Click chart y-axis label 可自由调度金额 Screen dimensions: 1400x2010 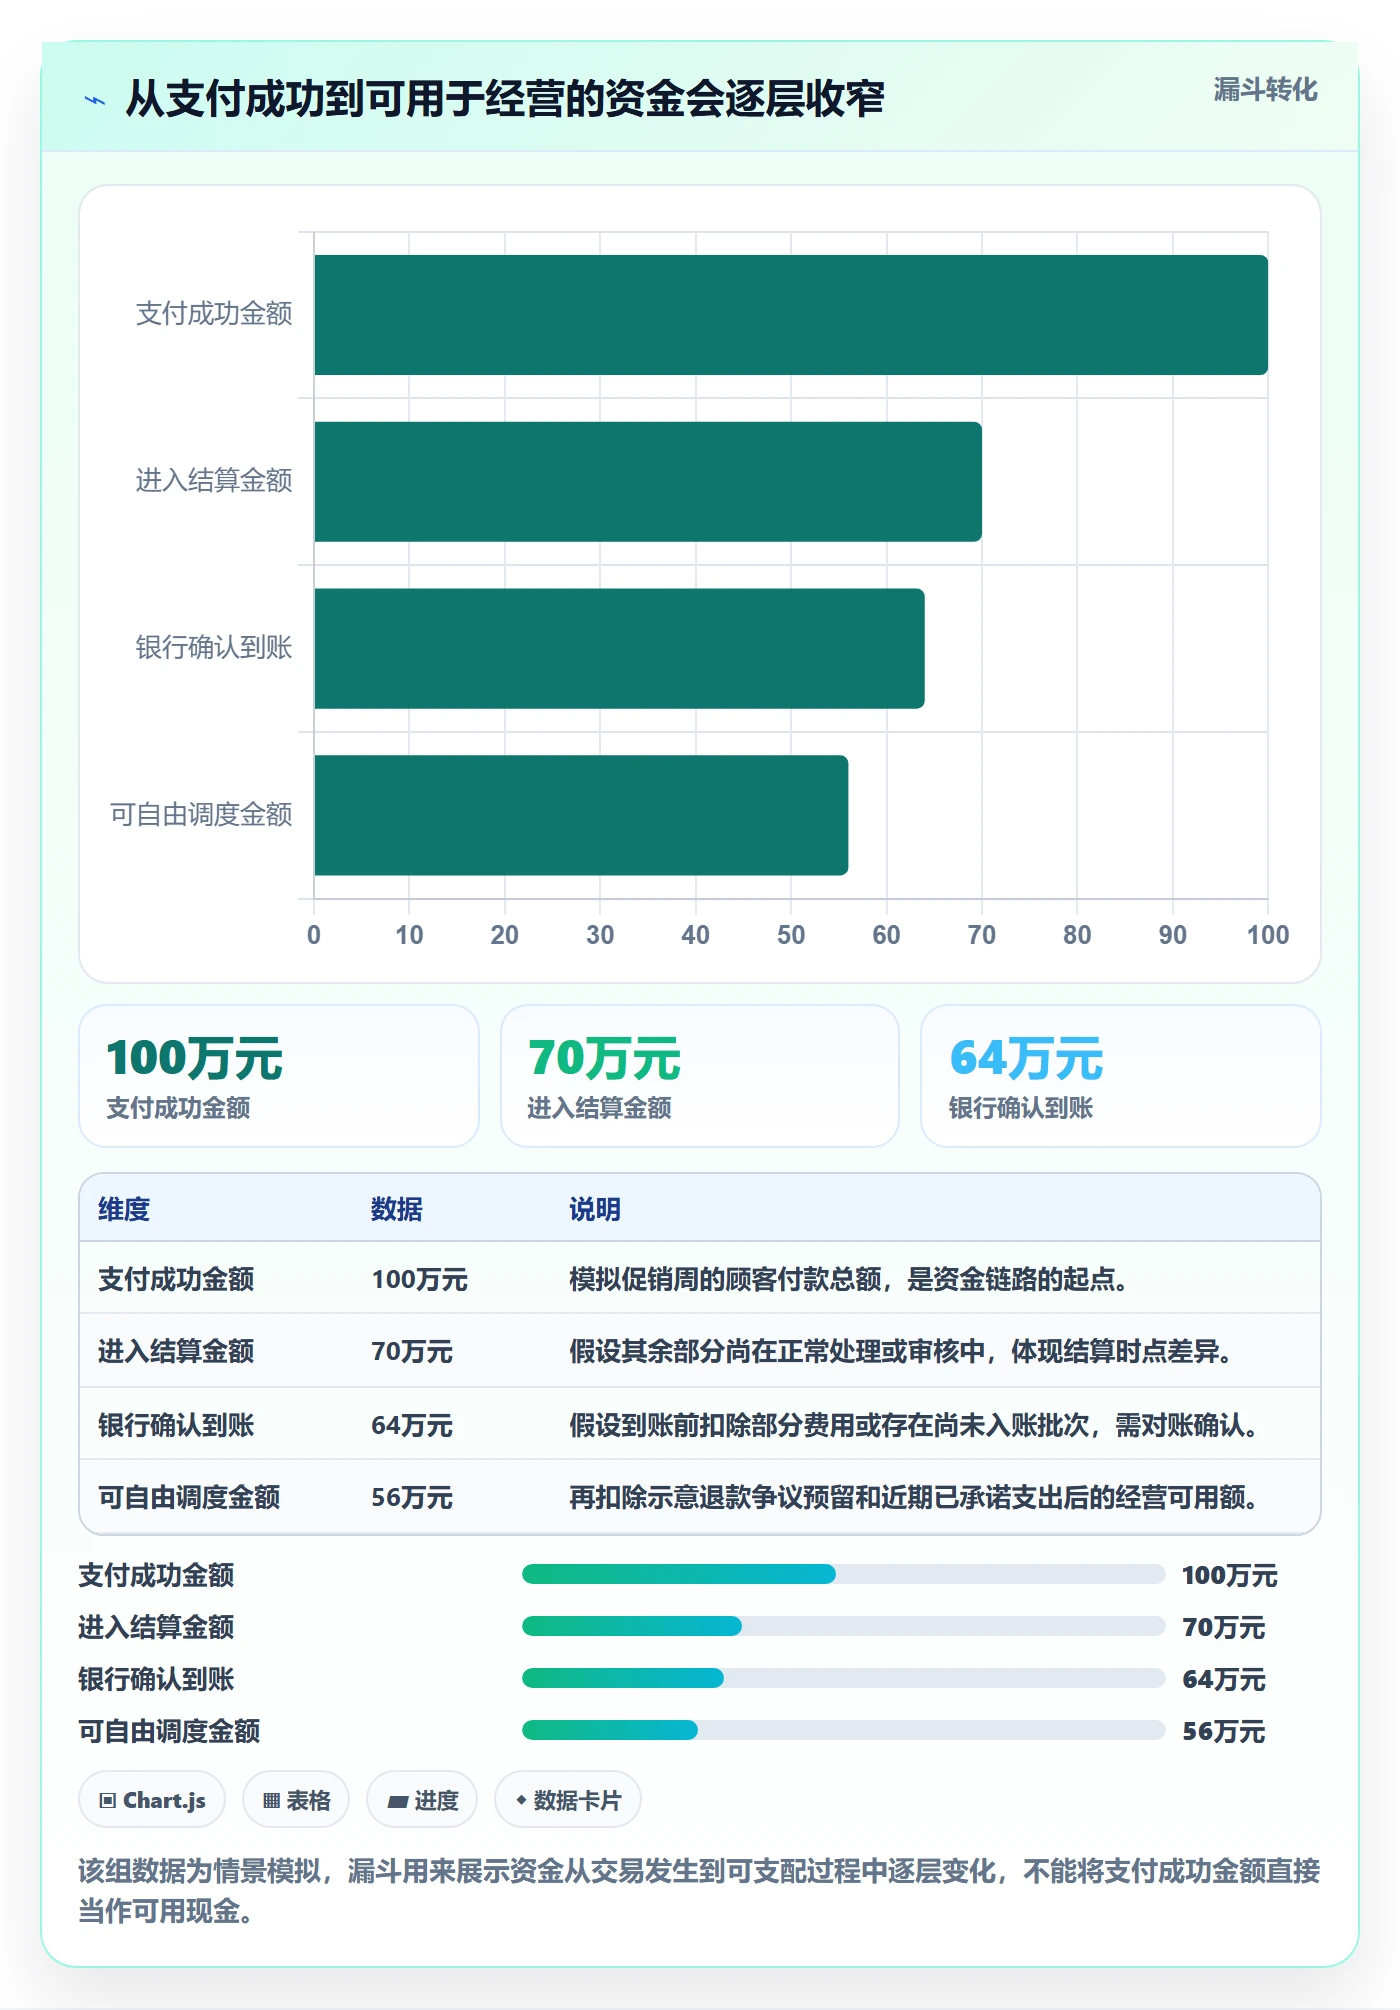(x=201, y=815)
